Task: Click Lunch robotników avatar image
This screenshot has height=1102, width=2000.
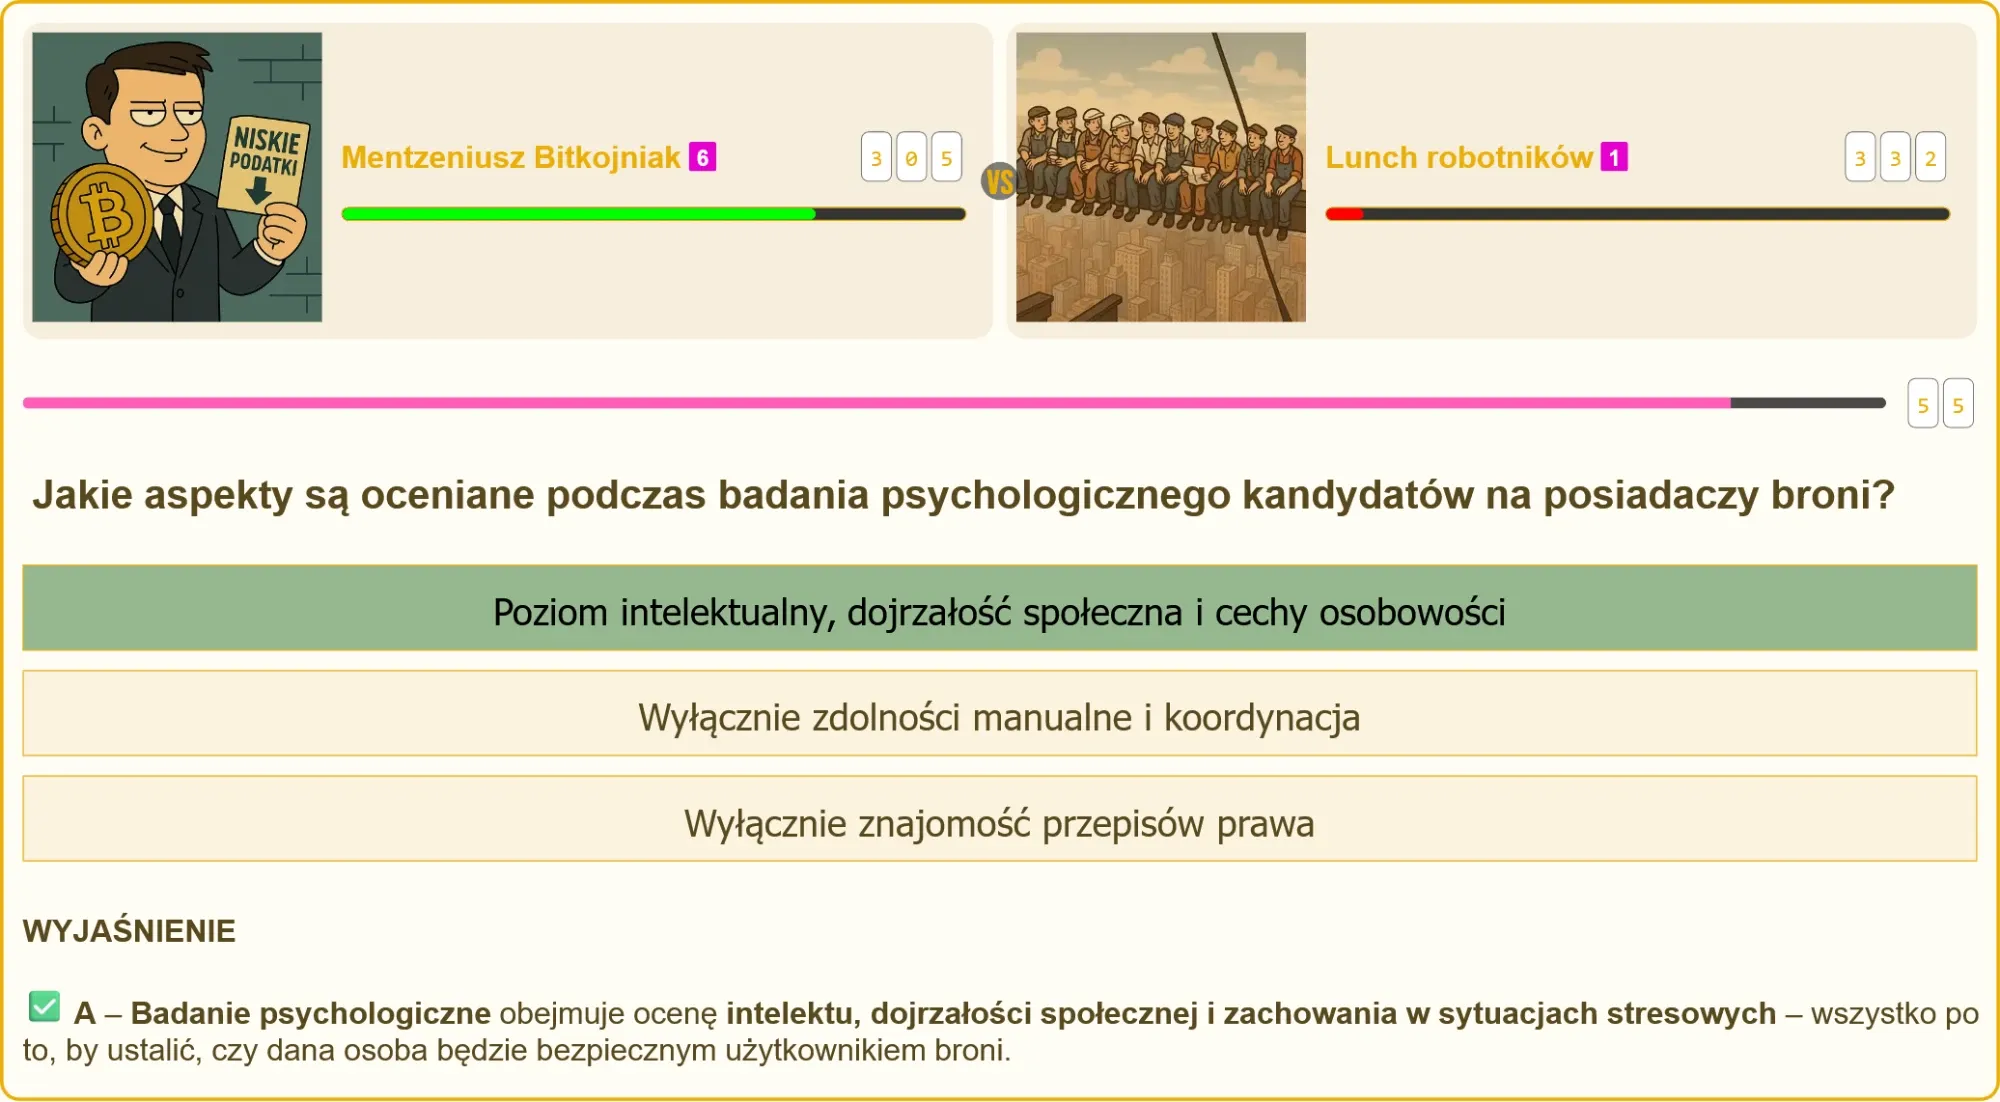Action: pyautogui.click(x=1160, y=177)
